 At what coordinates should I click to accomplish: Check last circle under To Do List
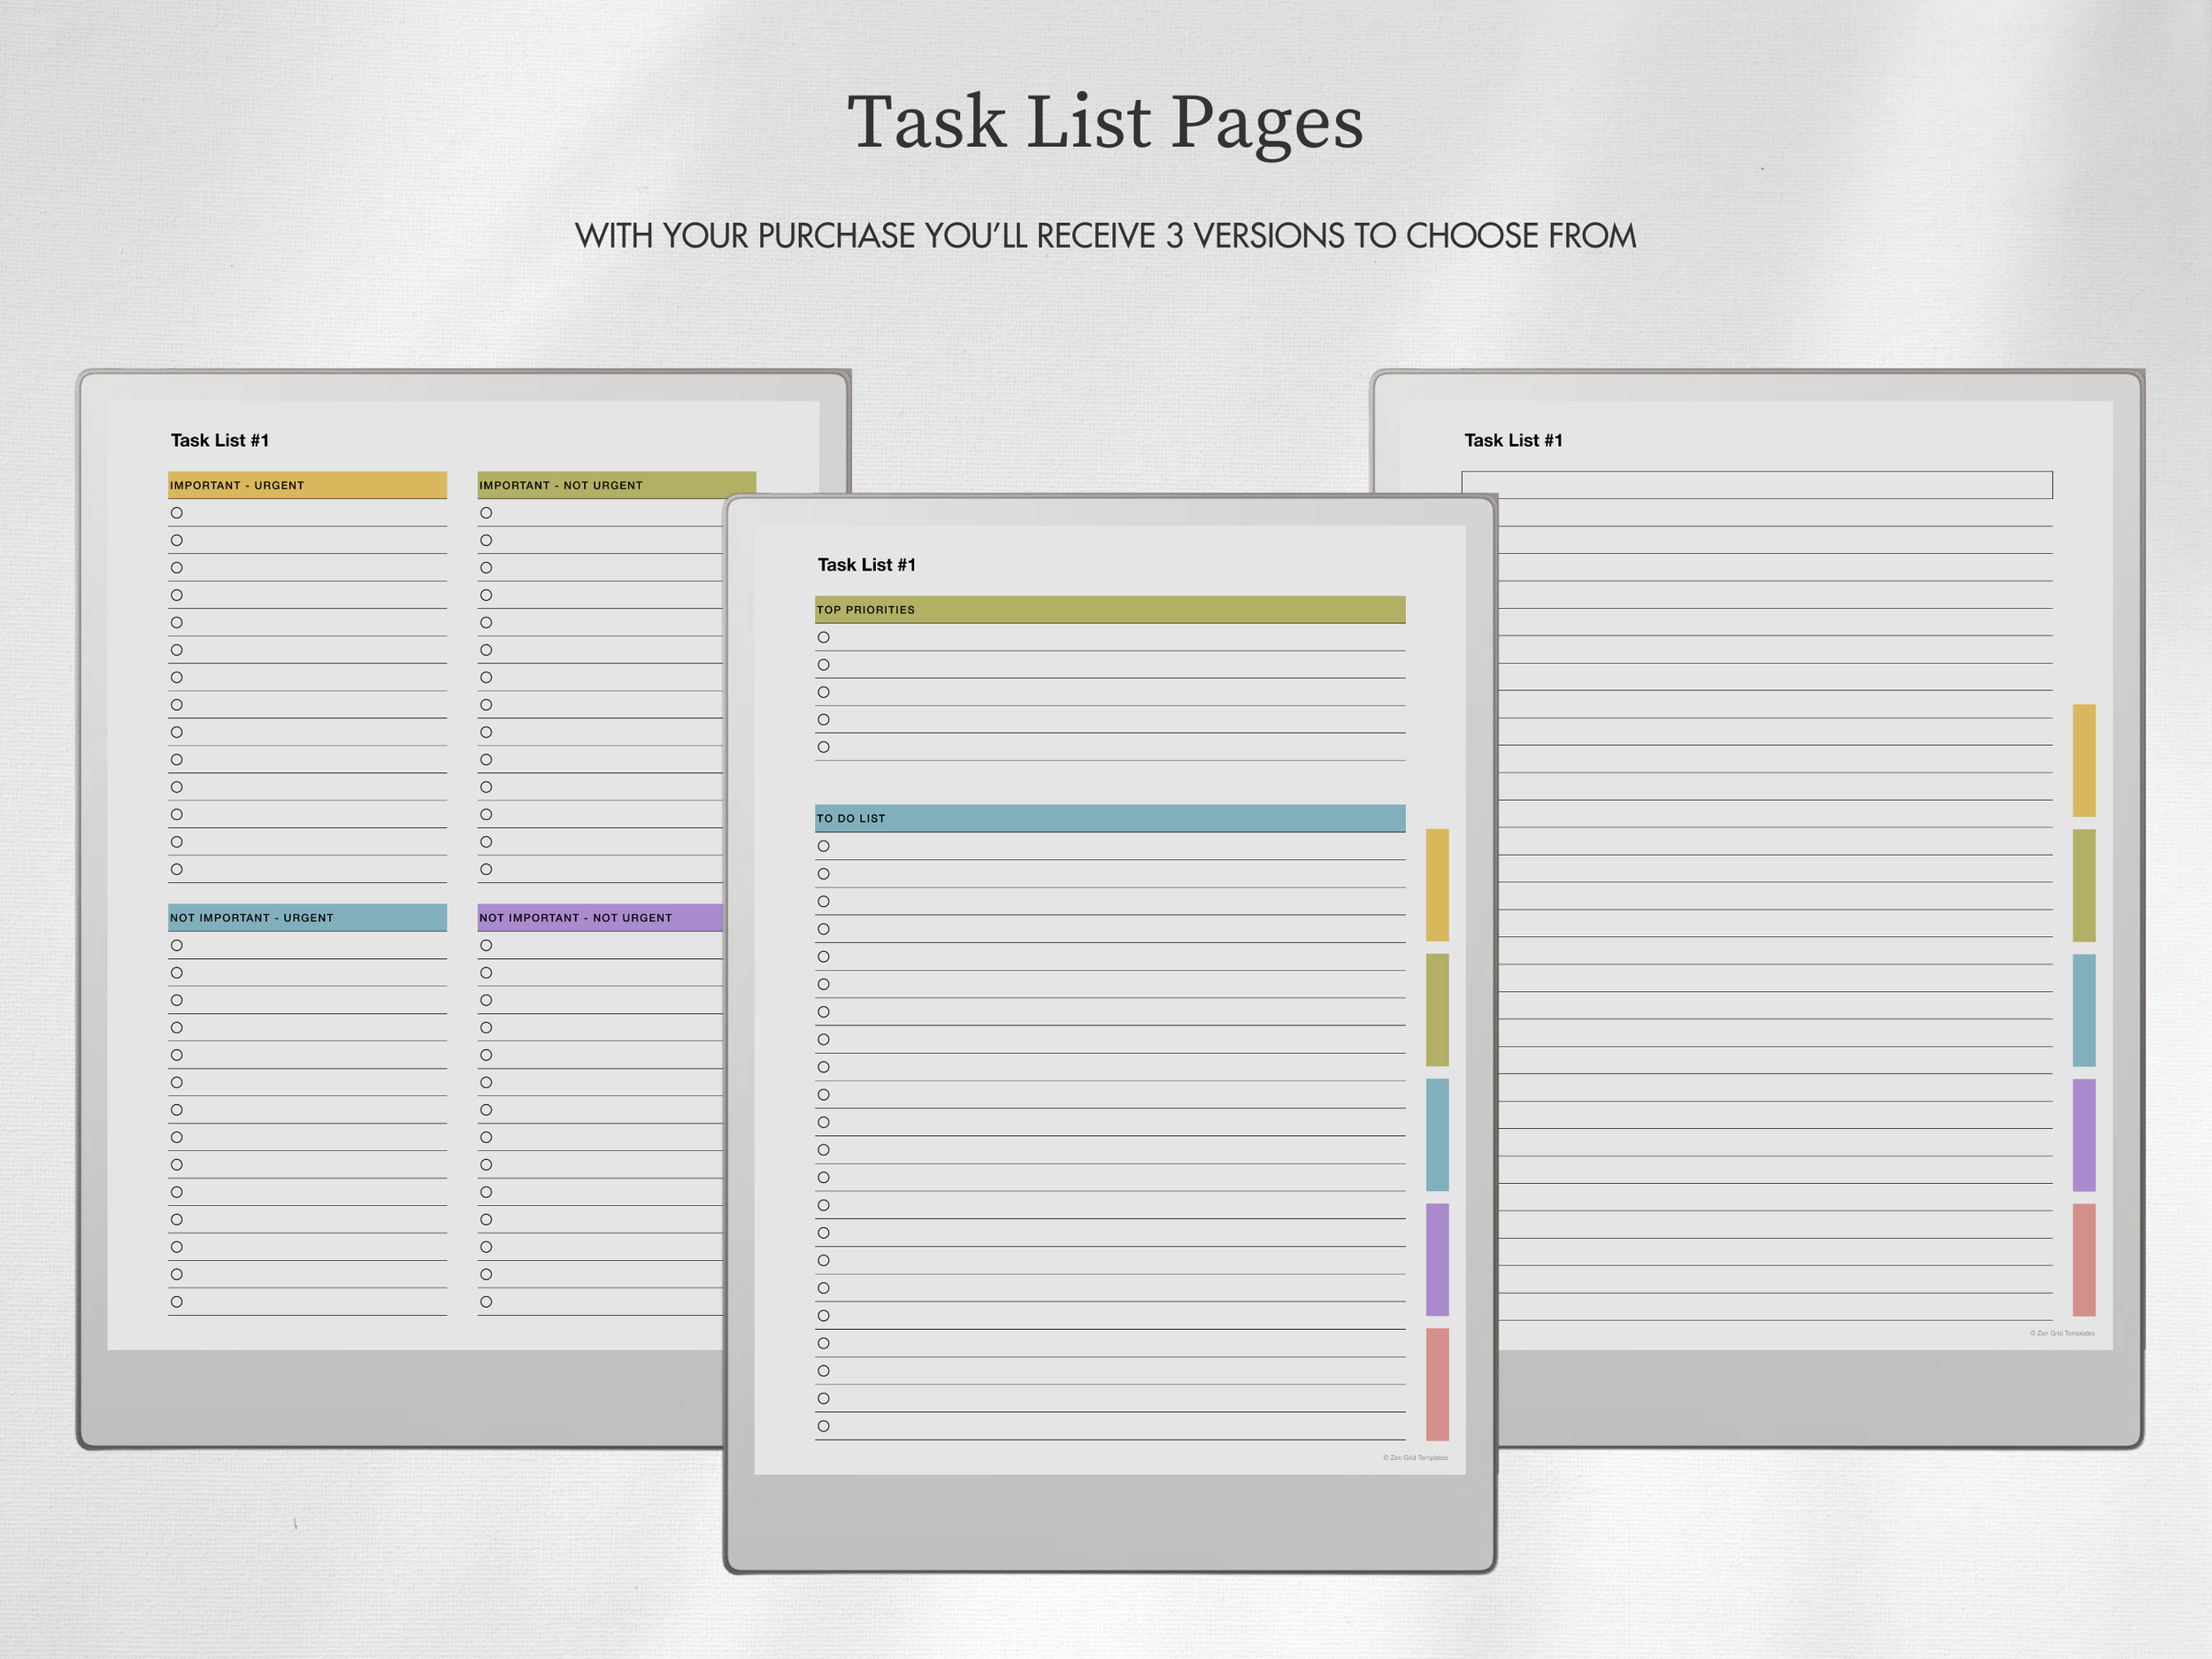tap(824, 1426)
